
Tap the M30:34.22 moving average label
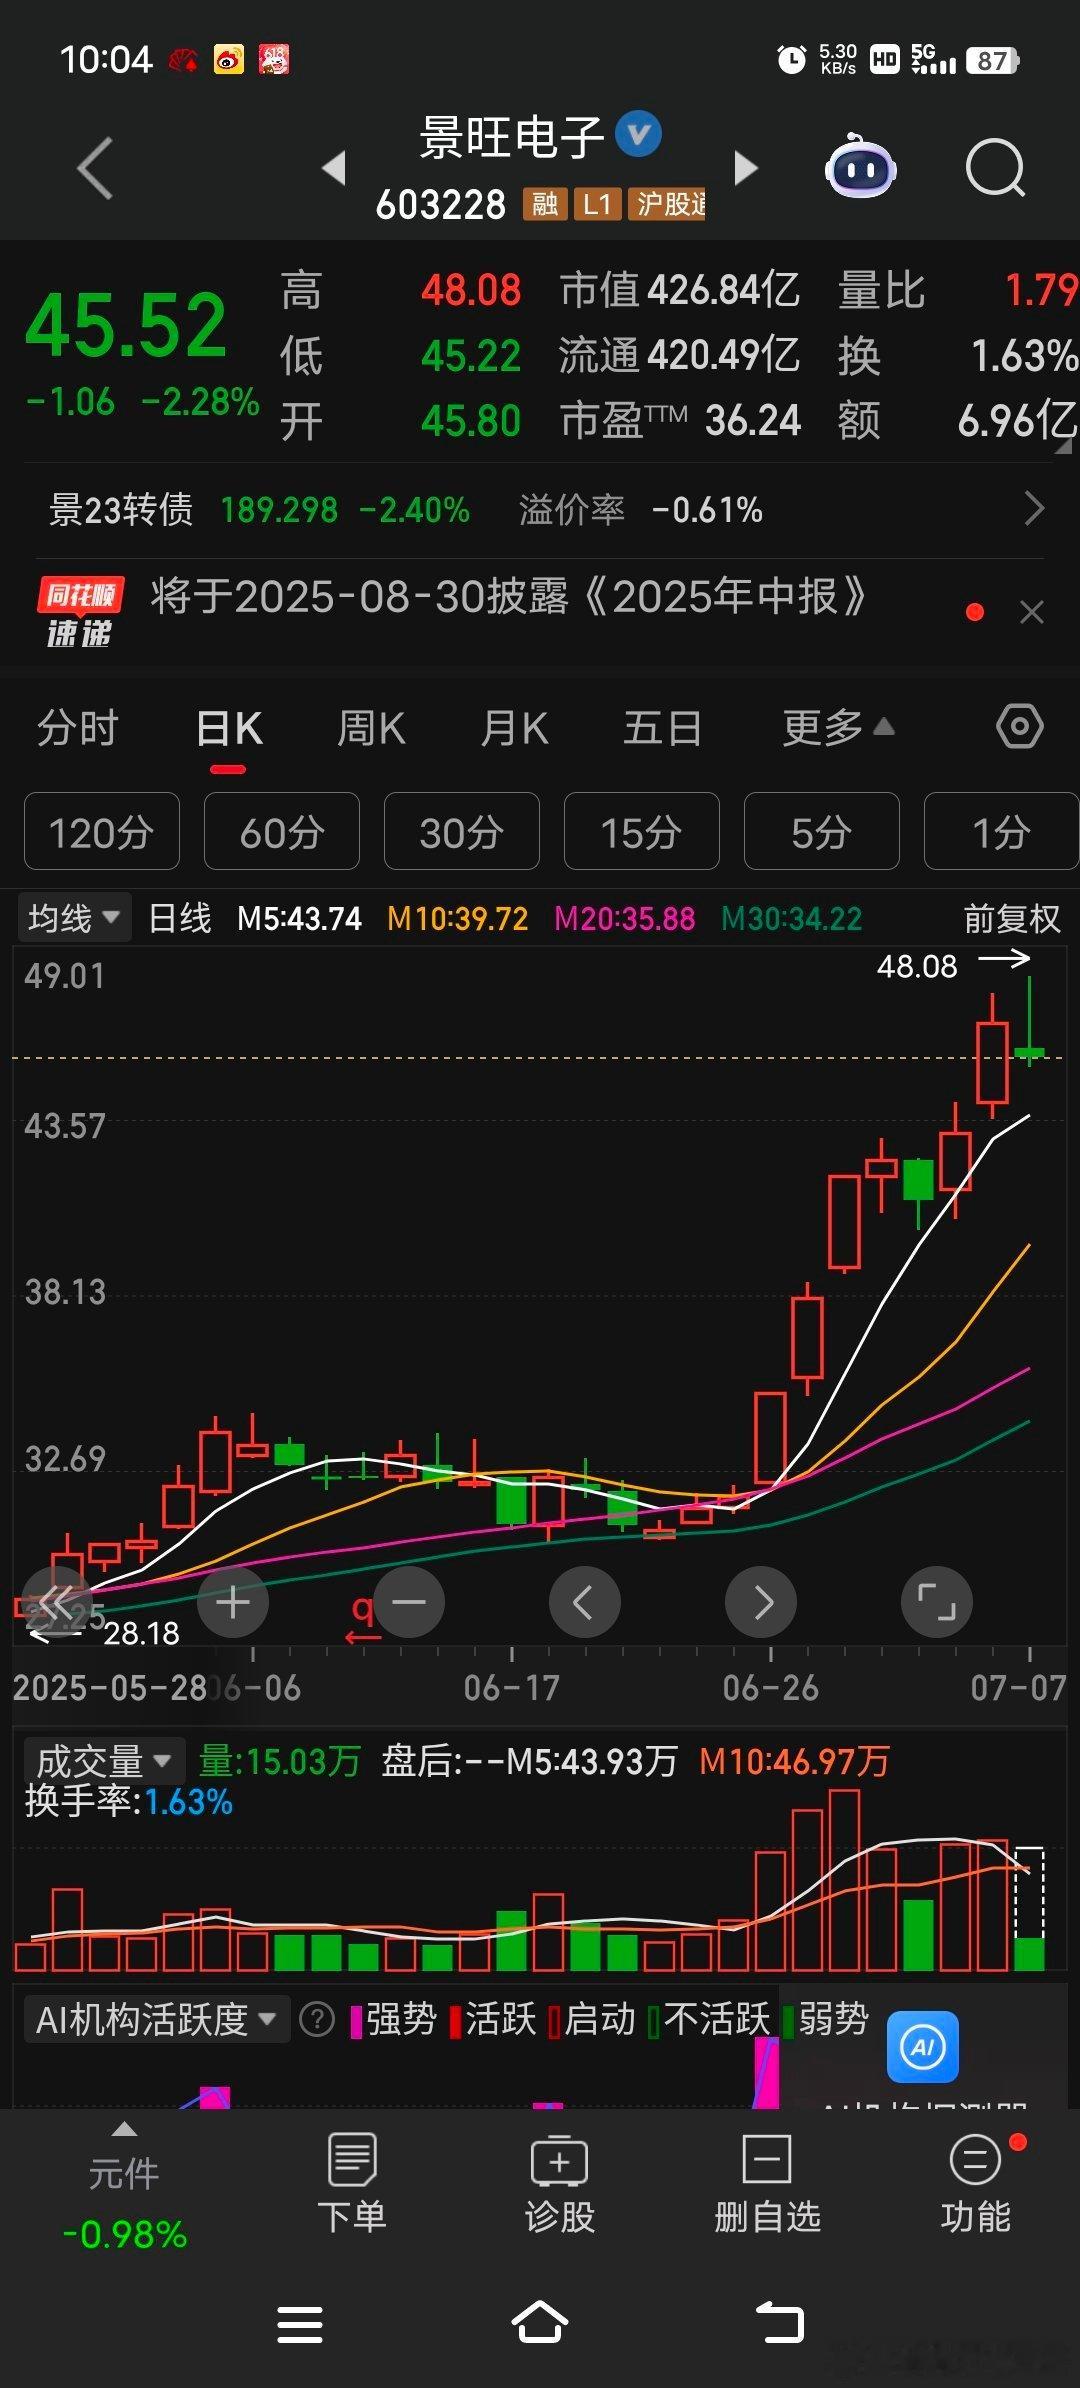(x=791, y=918)
